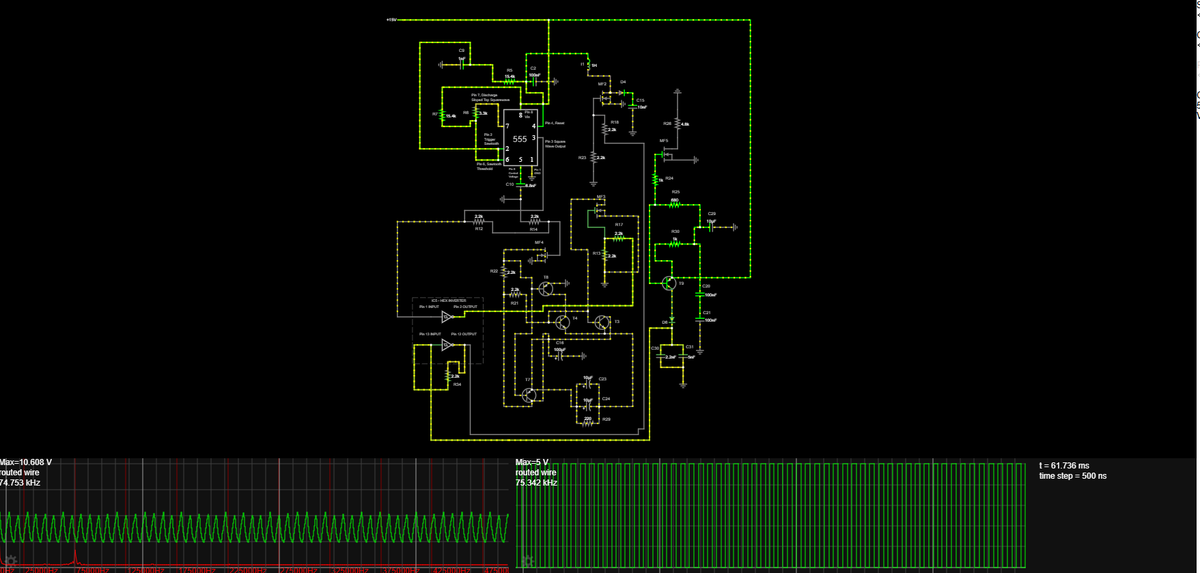Select resistor R21

click(x=515, y=296)
